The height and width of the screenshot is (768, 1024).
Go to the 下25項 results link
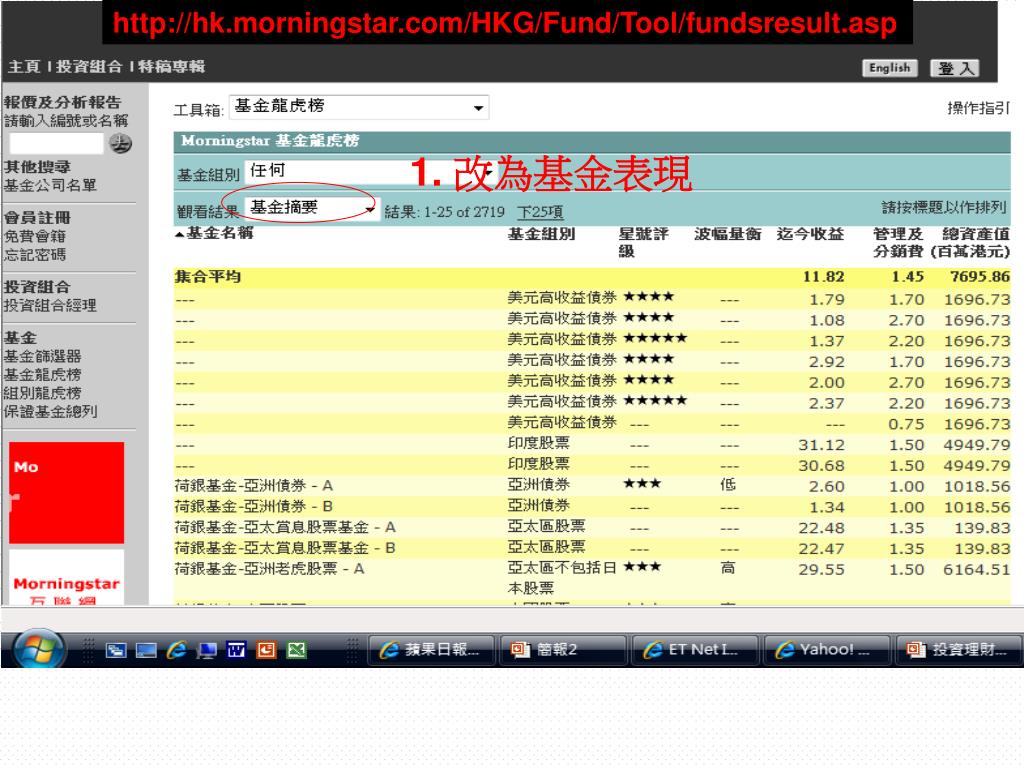[540, 212]
